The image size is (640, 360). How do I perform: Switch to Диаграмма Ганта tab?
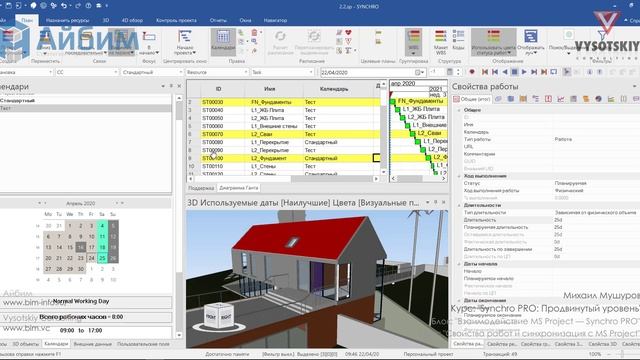click(x=239, y=188)
